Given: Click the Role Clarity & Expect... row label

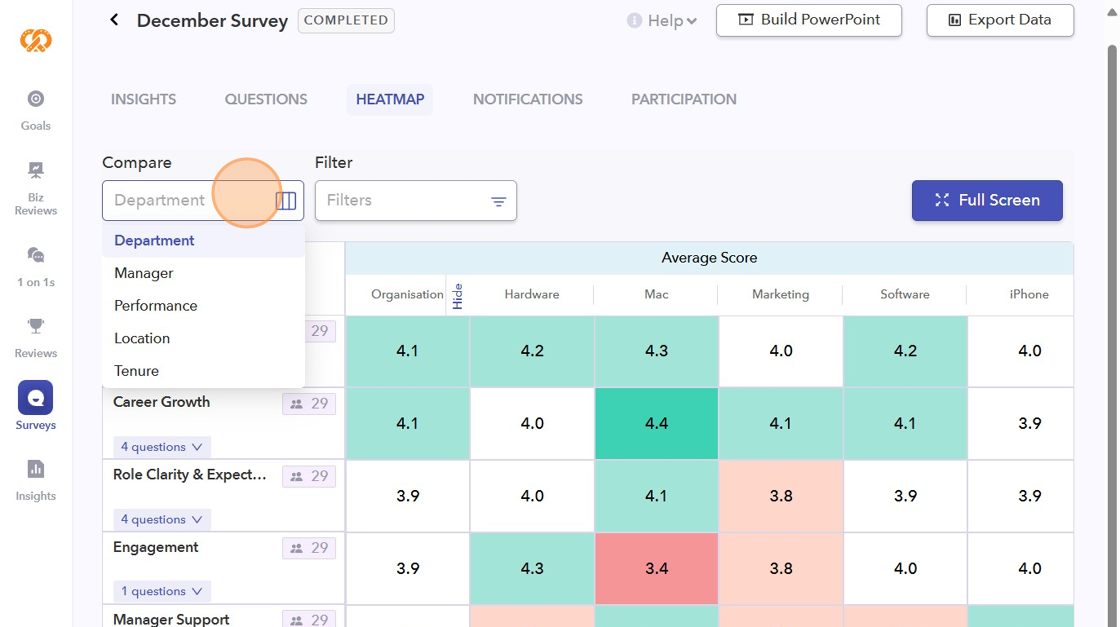Looking at the screenshot, I should tap(190, 475).
